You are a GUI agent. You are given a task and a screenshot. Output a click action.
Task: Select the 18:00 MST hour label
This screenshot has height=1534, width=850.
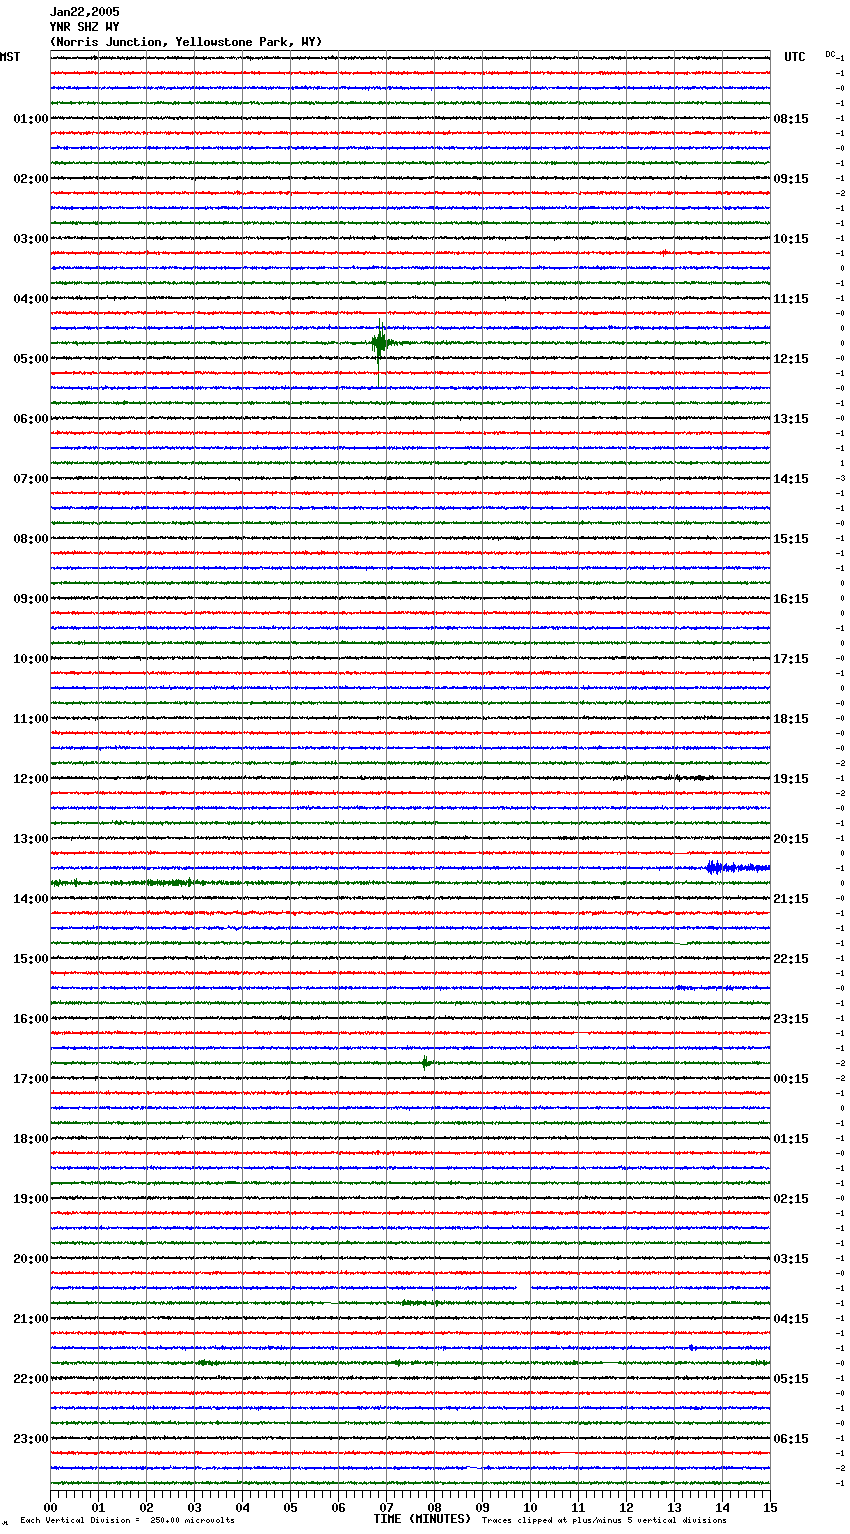[31, 1139]
